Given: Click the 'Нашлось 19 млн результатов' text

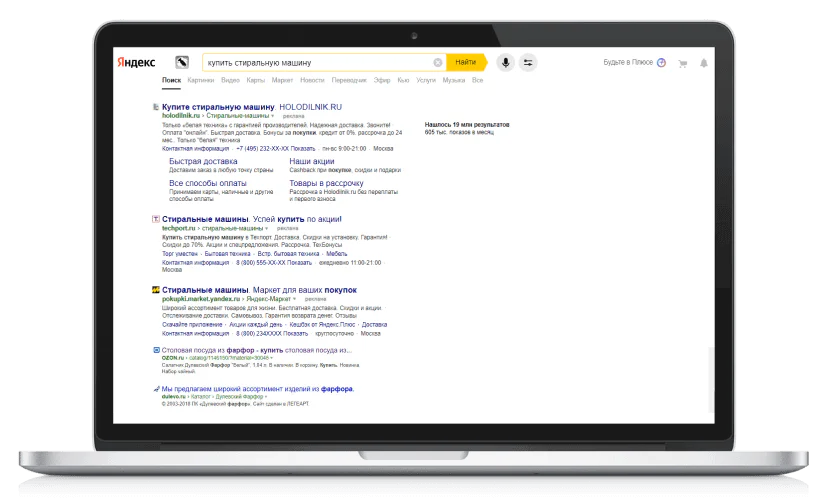Looking at the screenshot, I should tap(467, 125).
